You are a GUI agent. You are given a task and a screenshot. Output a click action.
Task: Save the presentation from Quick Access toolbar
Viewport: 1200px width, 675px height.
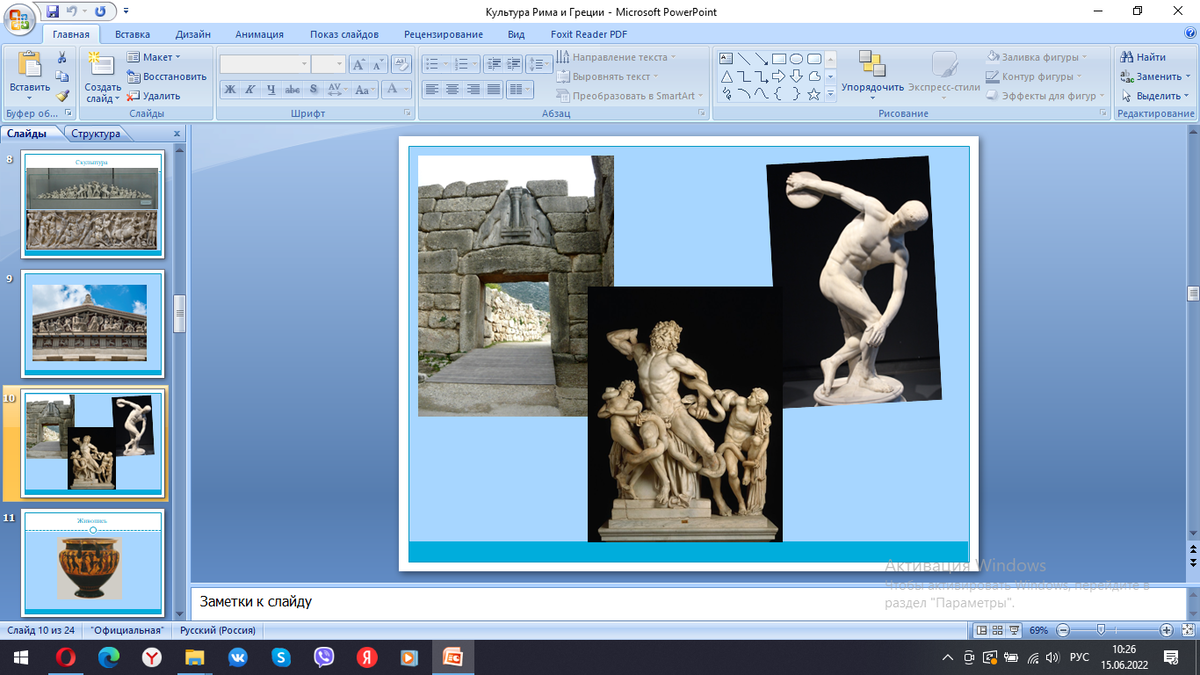coord(54,11)
